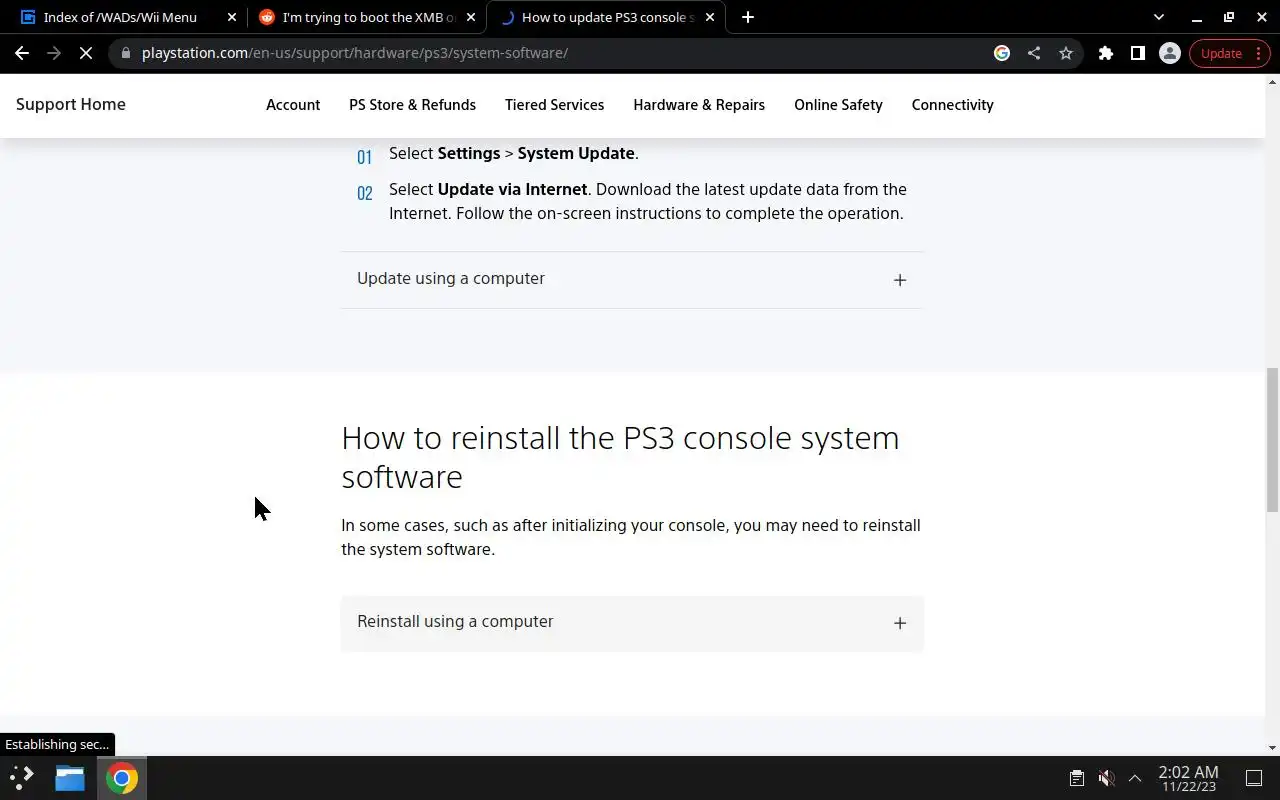The image size is (1280, 800).
Task: Close the Wii Menu index tab
Action: coord(232,17)
